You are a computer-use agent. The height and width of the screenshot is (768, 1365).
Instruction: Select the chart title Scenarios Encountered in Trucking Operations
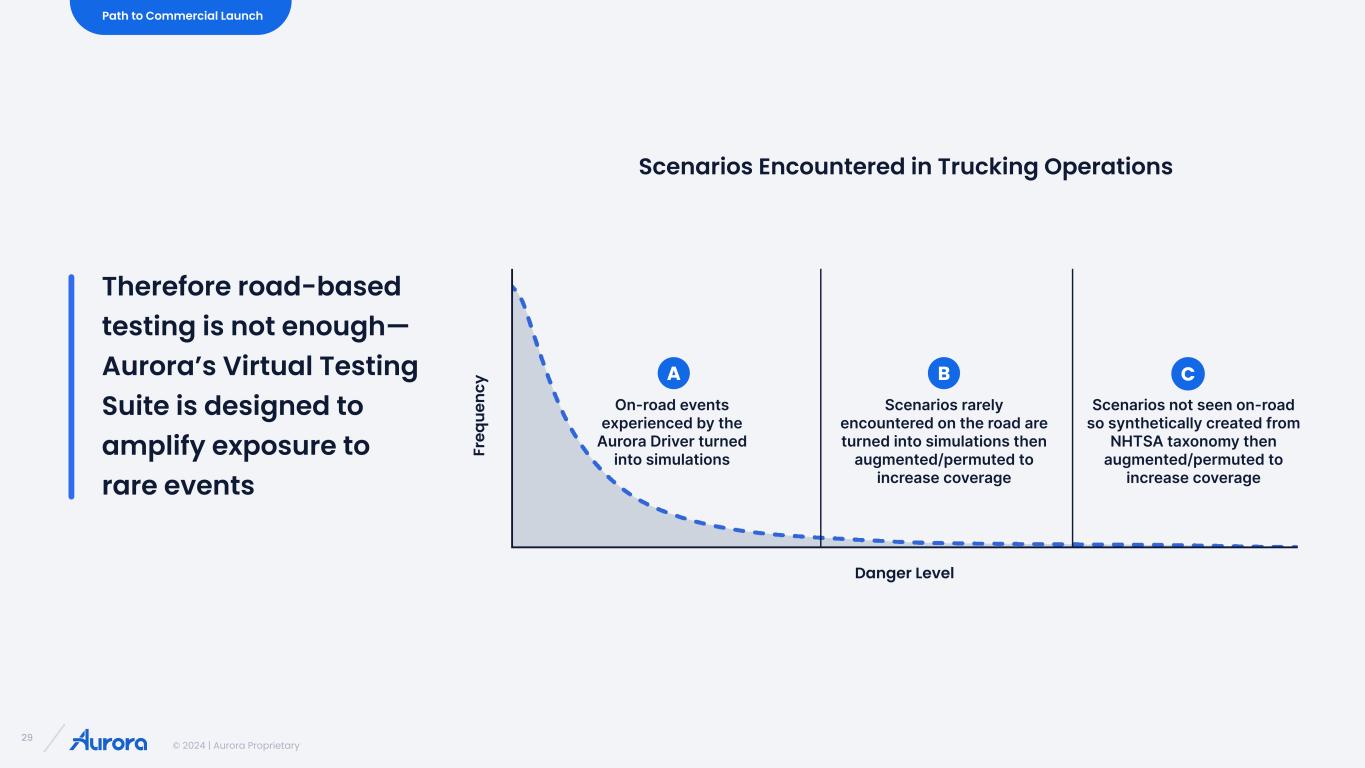905,166
